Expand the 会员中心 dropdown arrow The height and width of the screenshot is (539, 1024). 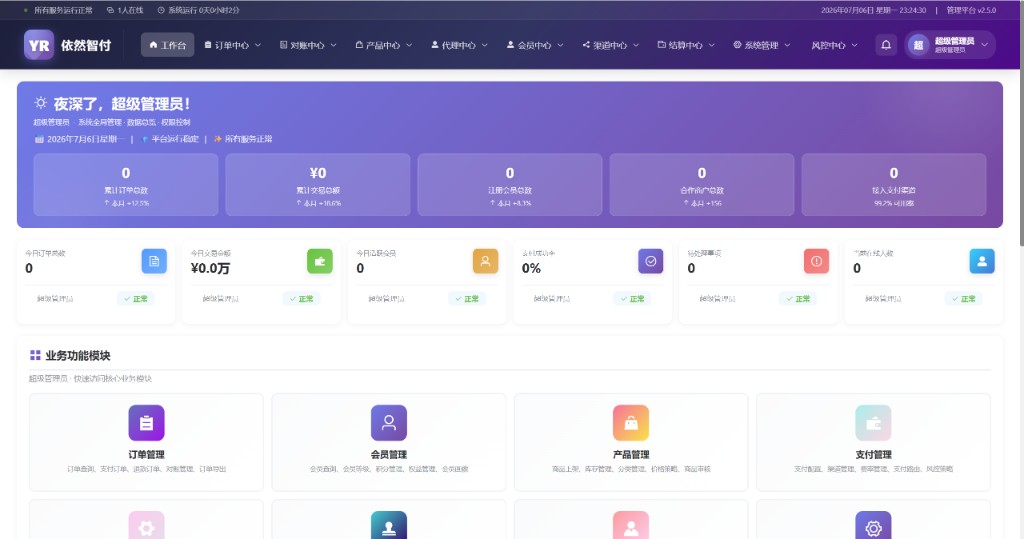[560, 45]
